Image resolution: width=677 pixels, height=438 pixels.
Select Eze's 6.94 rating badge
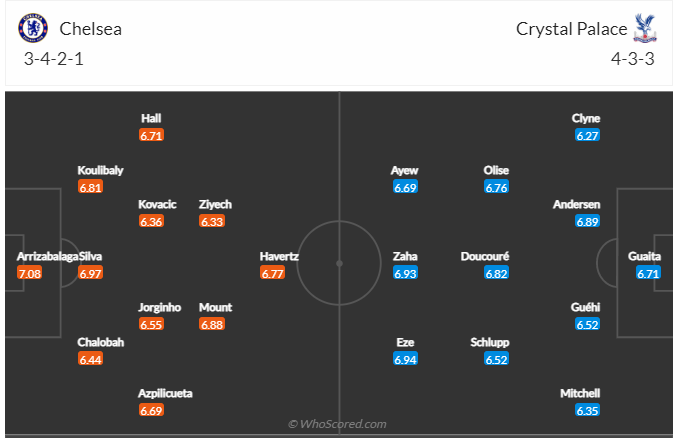[405, 358]
